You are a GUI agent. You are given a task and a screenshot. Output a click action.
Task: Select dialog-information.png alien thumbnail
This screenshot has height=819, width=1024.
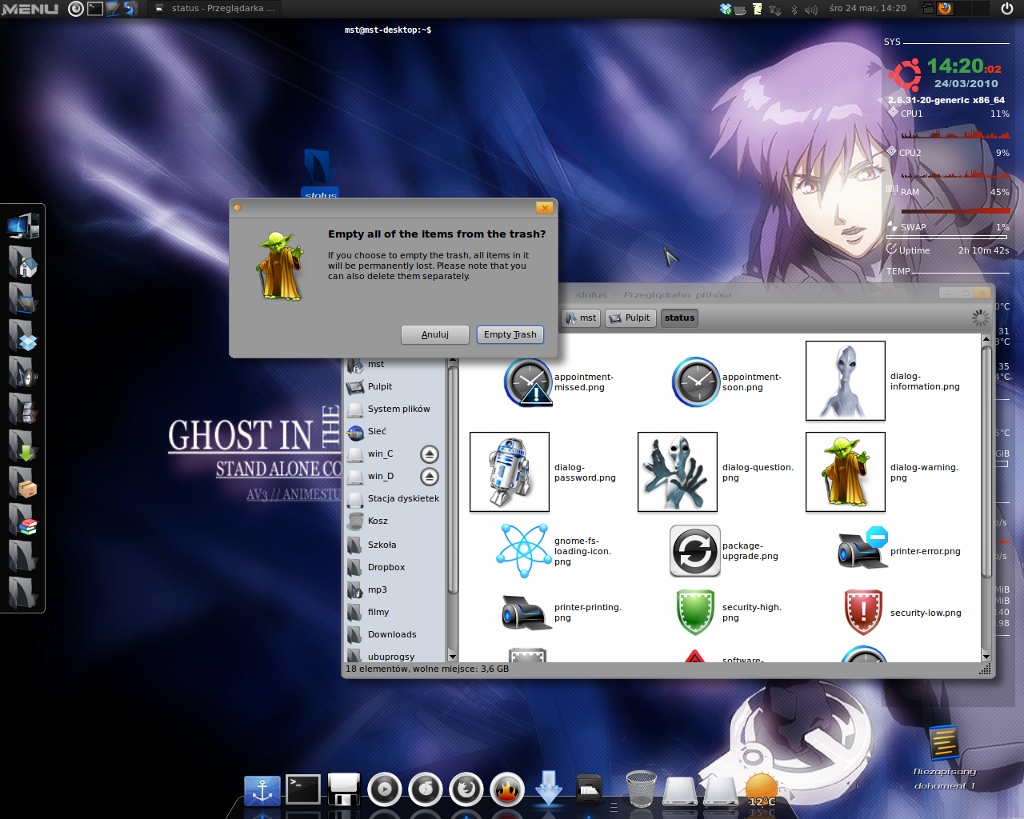[846, 381]
